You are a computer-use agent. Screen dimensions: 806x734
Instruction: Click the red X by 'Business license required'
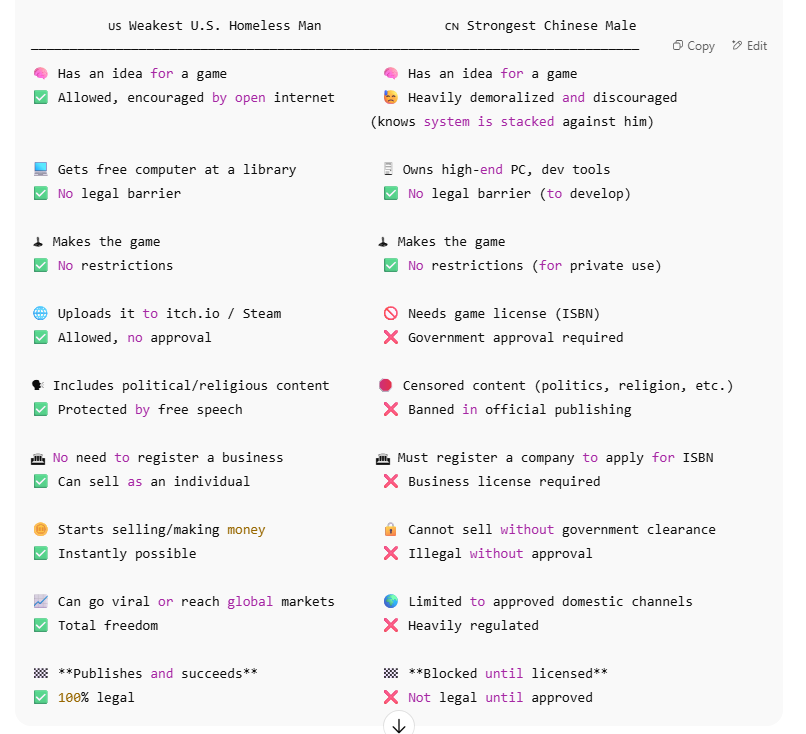tap(391, 481)
